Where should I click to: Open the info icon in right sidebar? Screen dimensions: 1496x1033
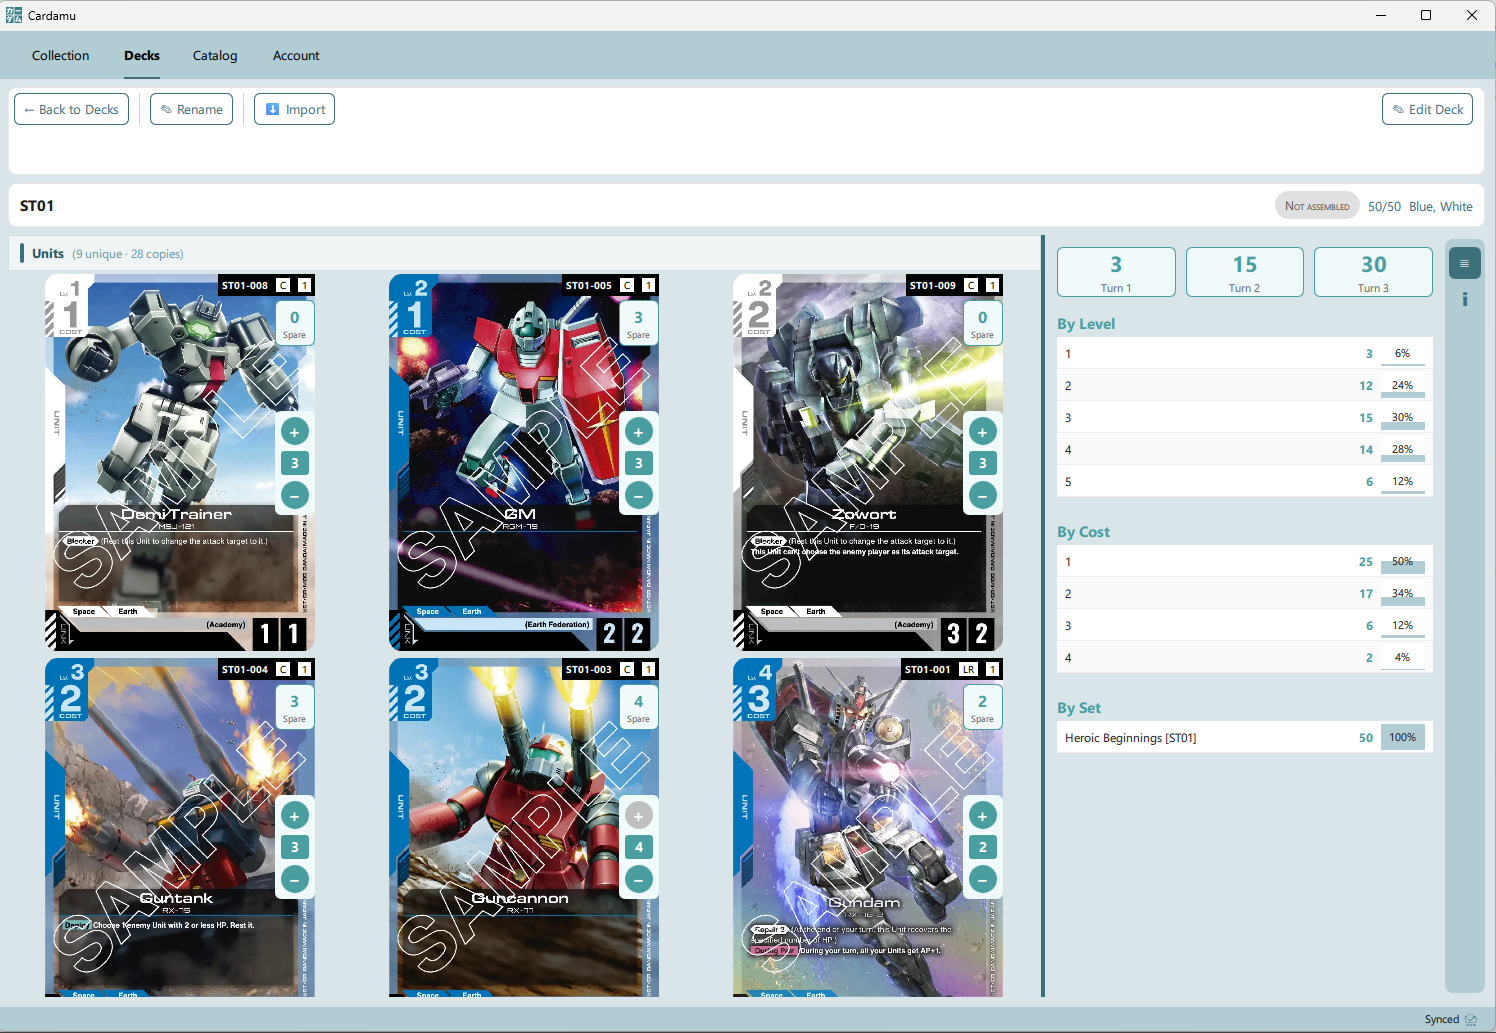click(1464, 299)
